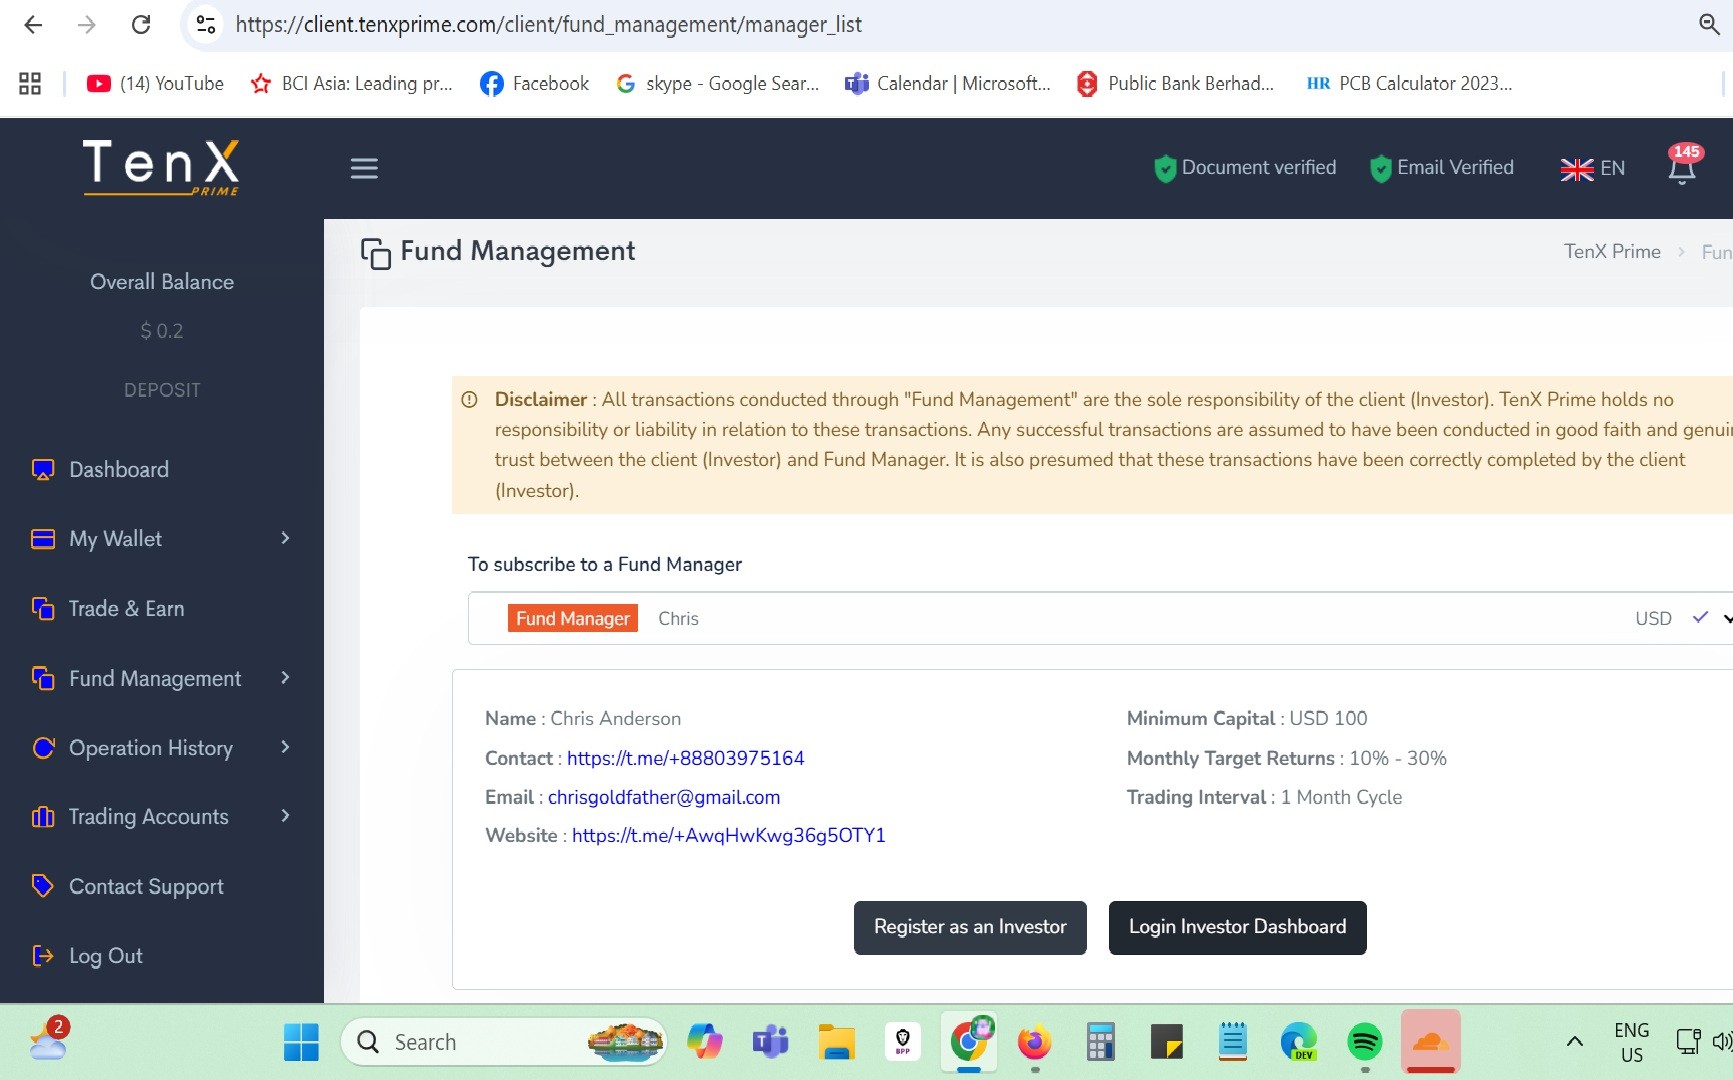Click the browser address bar URL

549,24
